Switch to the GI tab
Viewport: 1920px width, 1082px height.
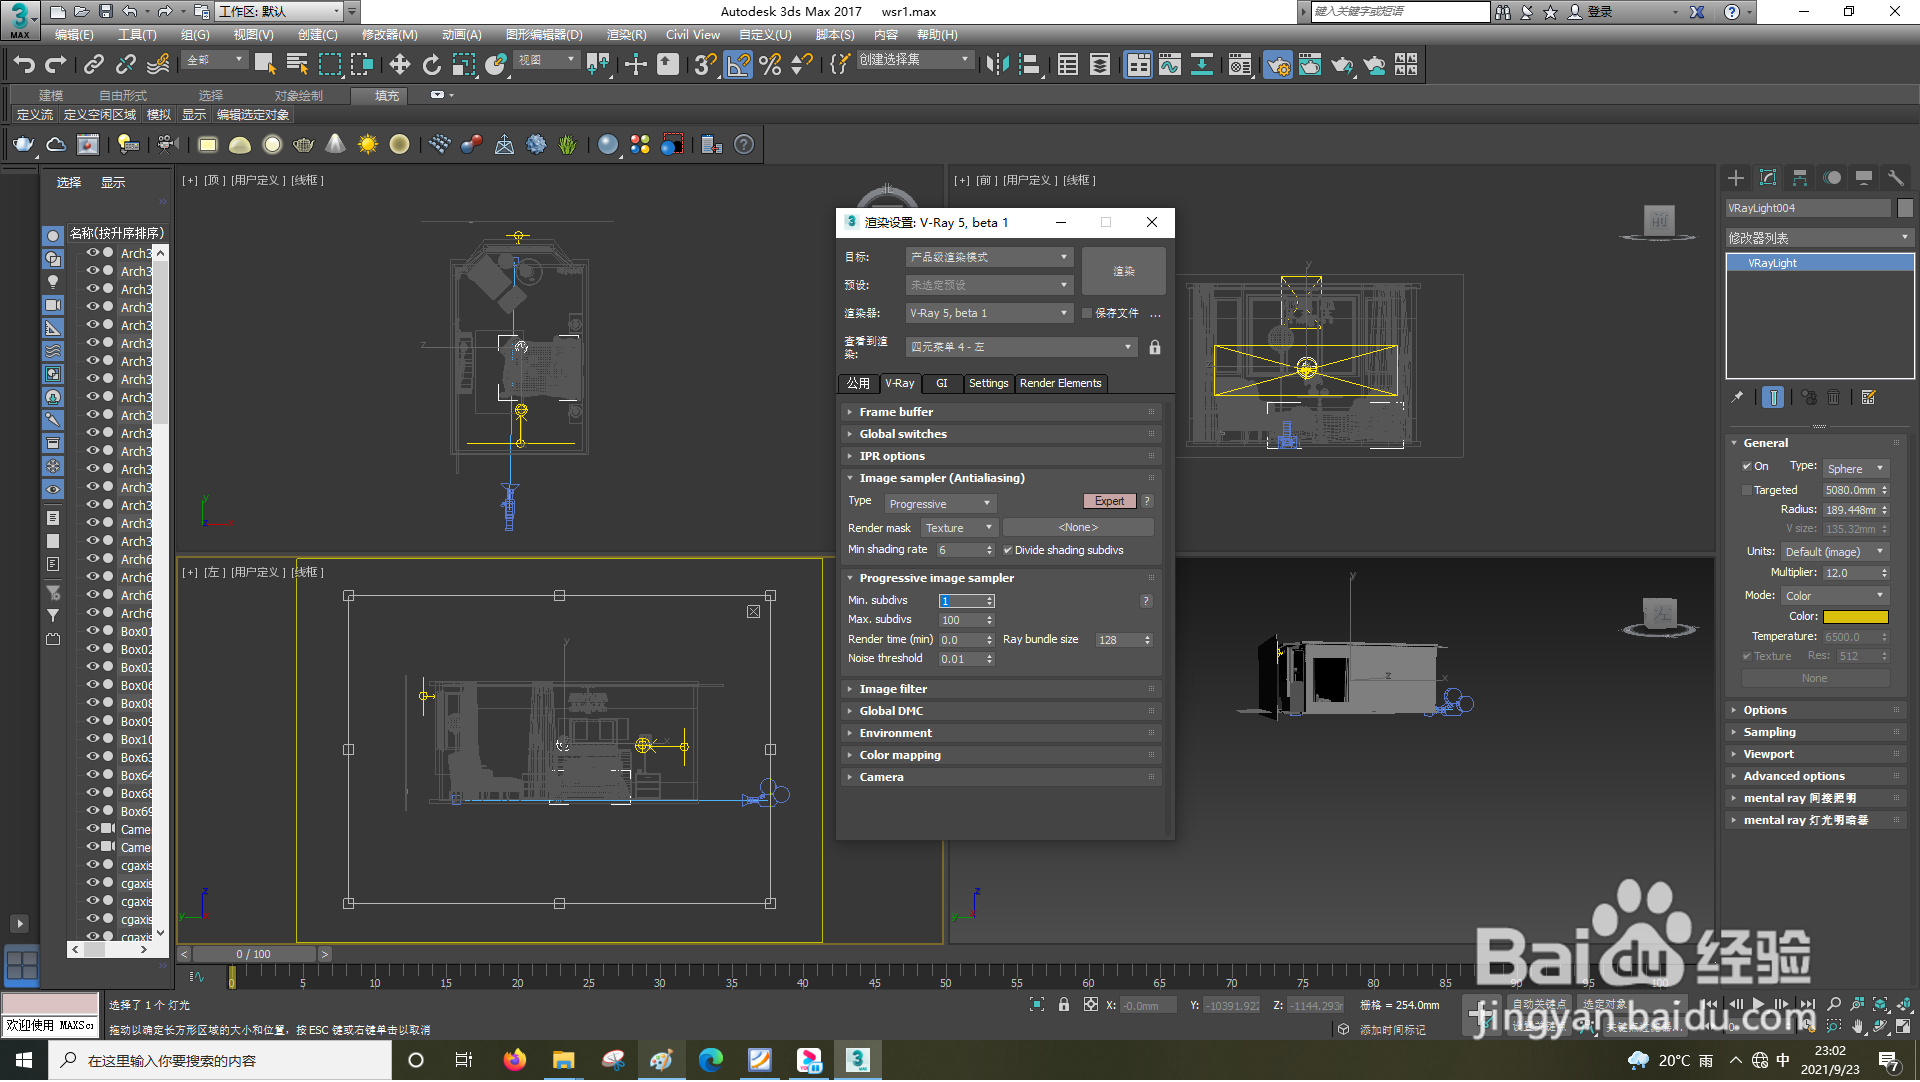click(941, 384)
